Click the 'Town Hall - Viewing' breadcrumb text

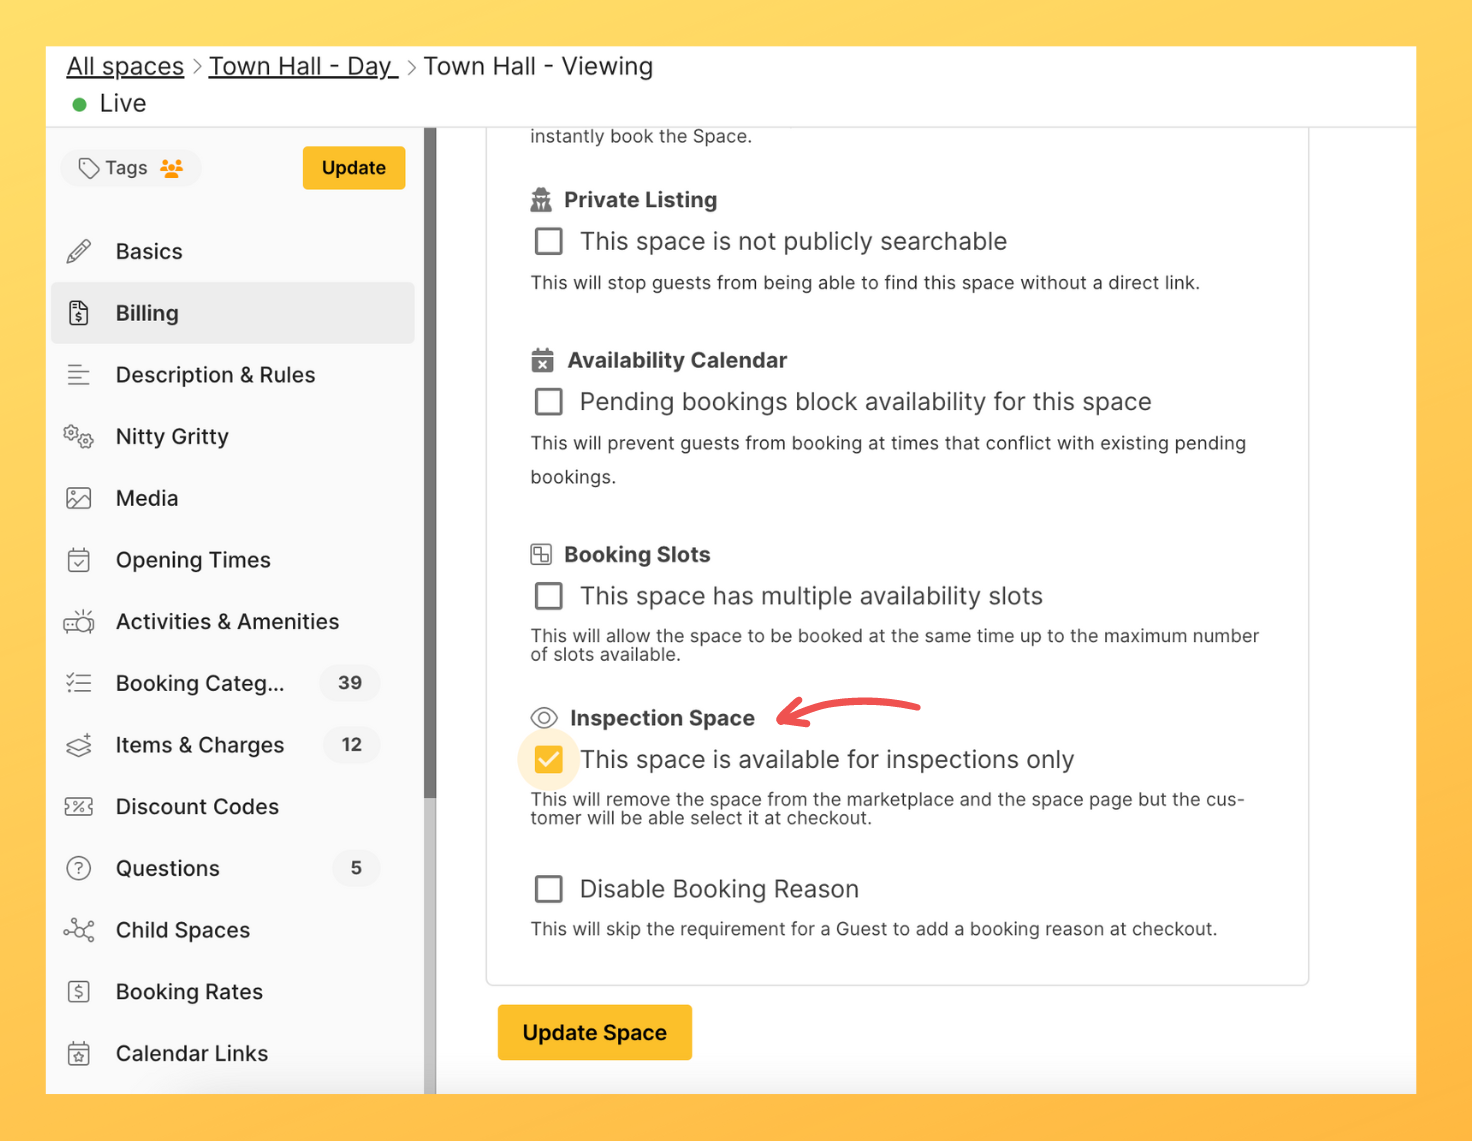[x=538, y=66]
